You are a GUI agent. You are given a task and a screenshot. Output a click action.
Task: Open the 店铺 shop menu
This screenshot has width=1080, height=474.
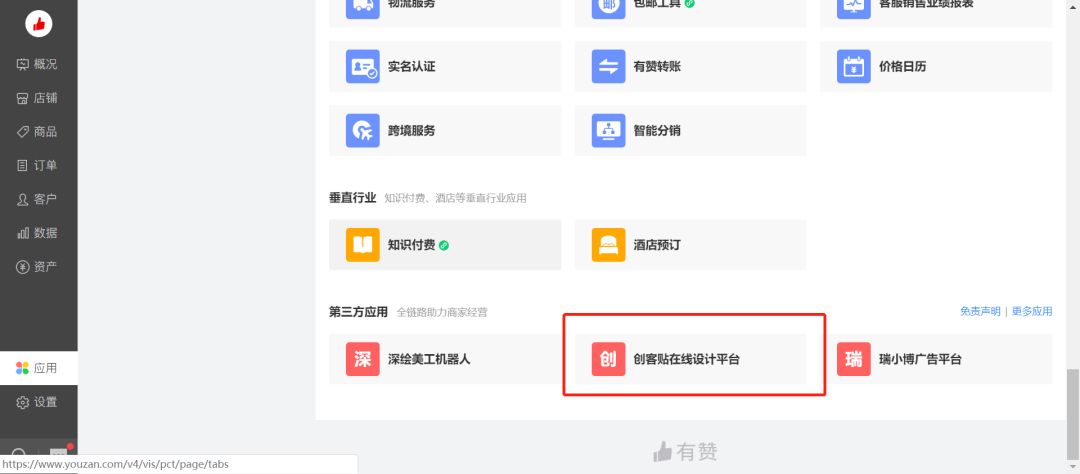[39, 98]
